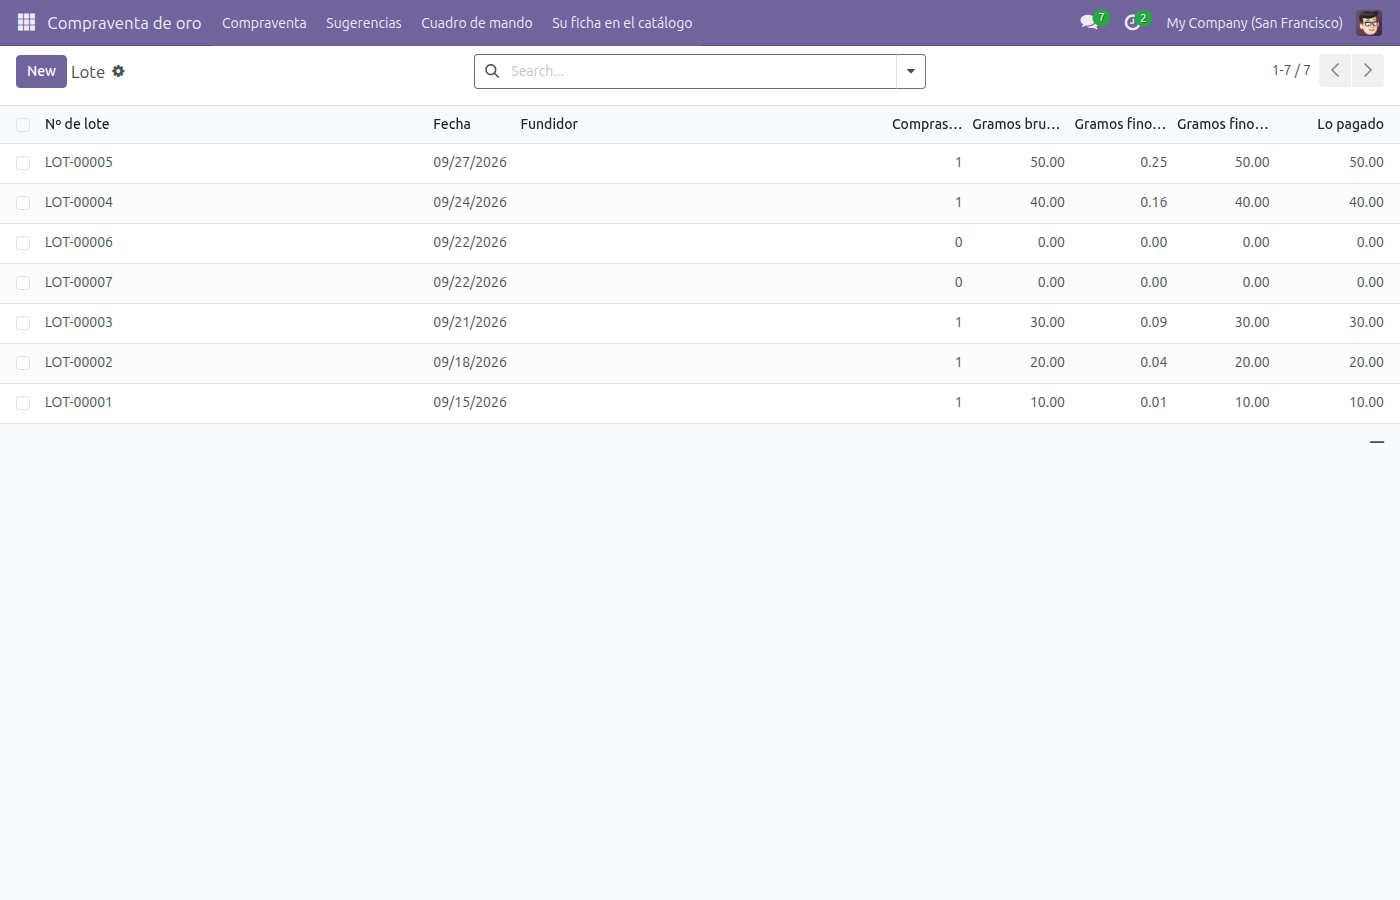
Task: Click fine grams value 0.25
Action: point(1153,162)
